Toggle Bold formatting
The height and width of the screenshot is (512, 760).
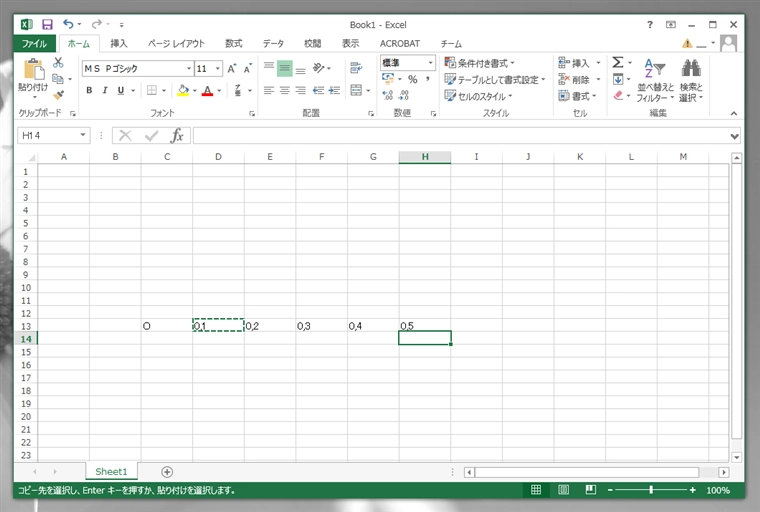(x=89, y=90)
